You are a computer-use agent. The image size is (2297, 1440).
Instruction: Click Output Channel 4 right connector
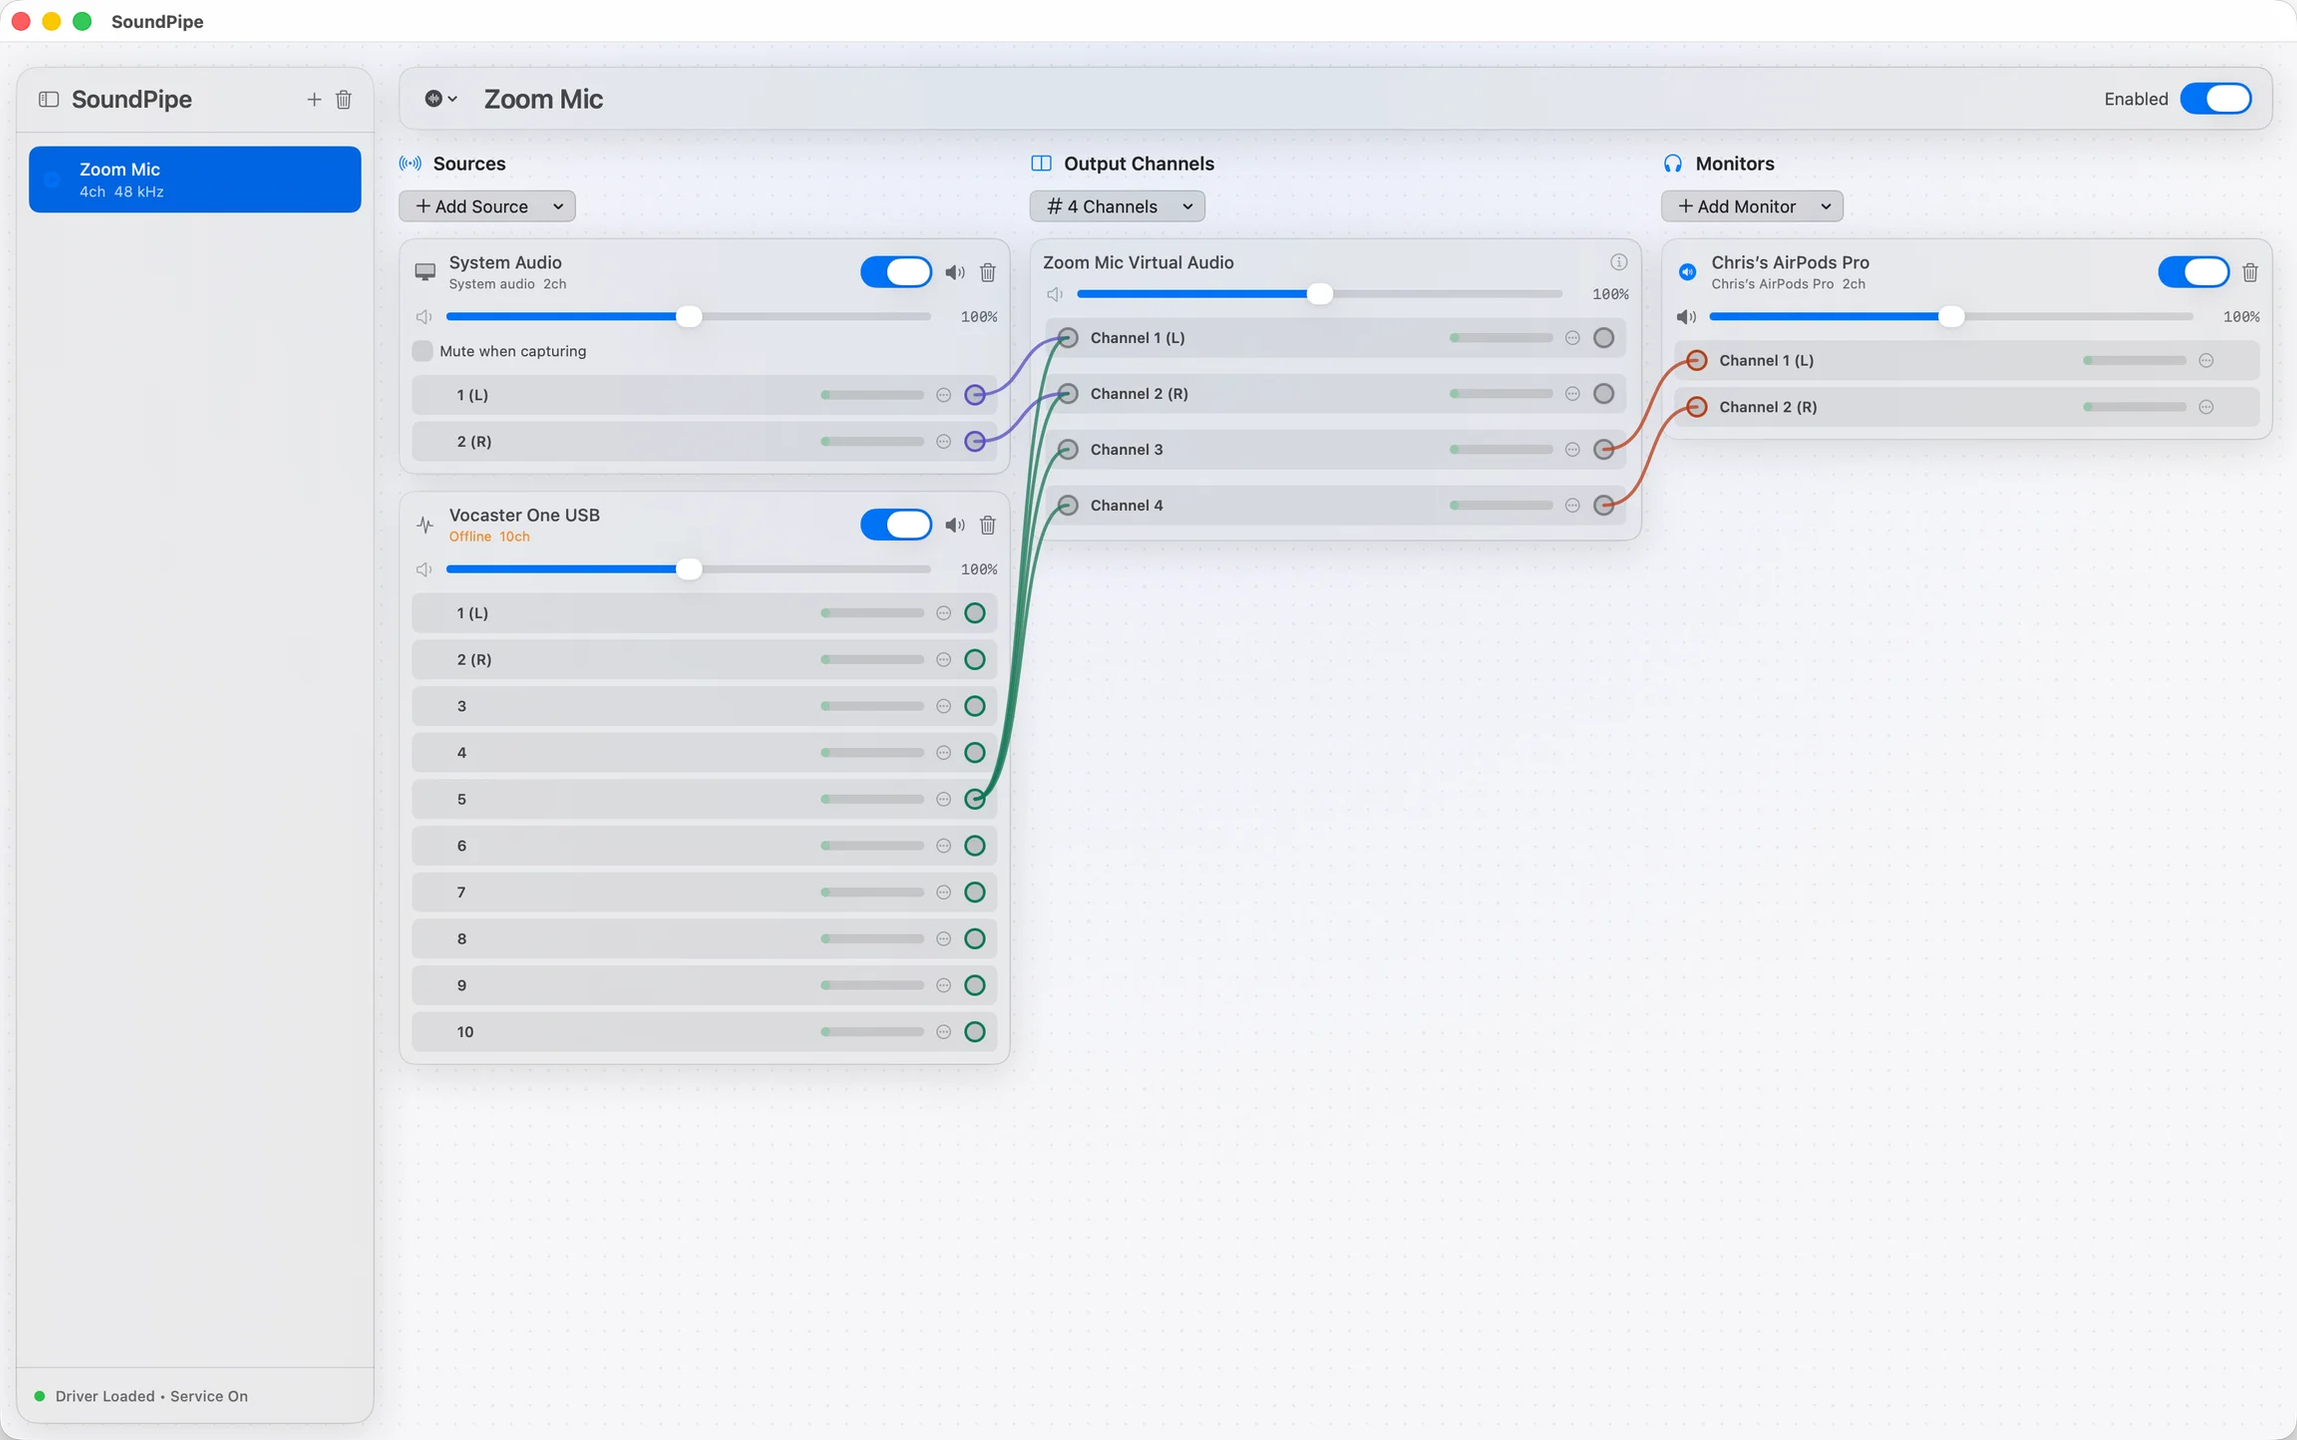[x=1604, y=506]
